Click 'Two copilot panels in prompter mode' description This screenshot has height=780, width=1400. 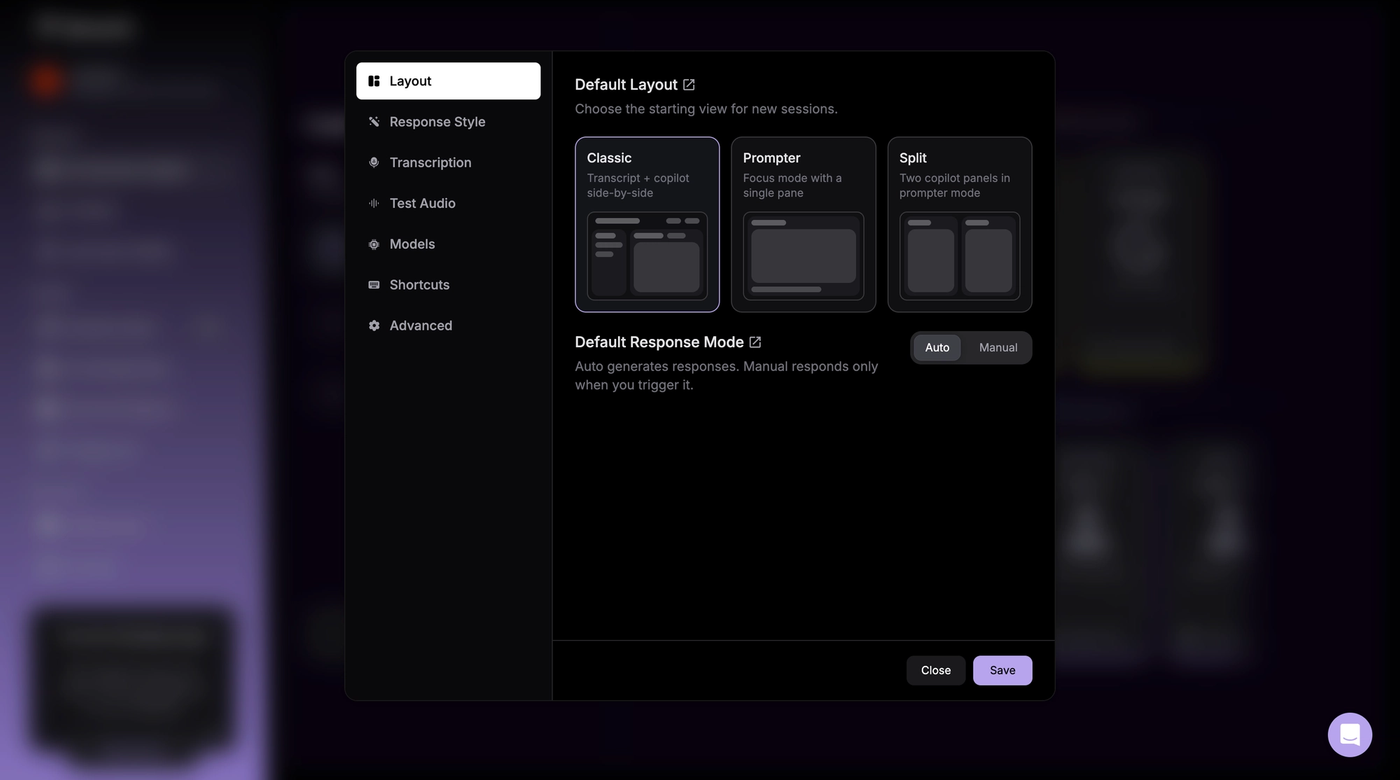coord(954,185)
